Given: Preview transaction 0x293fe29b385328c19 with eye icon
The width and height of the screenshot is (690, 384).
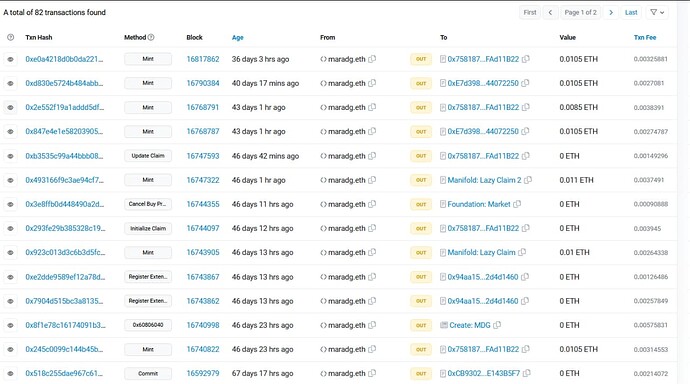Looking at the screenshot, I should [11, 228].
